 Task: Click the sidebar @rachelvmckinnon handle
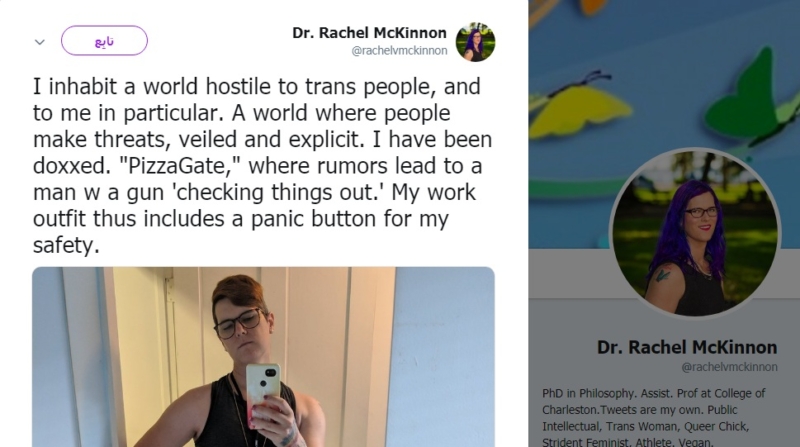point(730,367)
